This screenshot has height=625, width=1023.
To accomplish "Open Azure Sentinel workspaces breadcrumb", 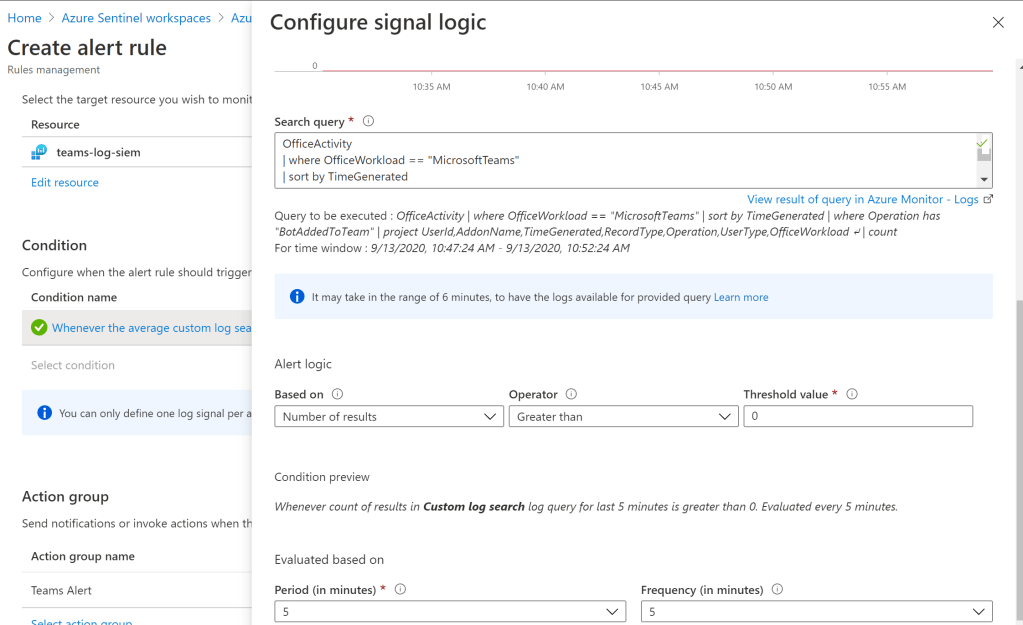I will pyautogui.click(x=136, y=18).
